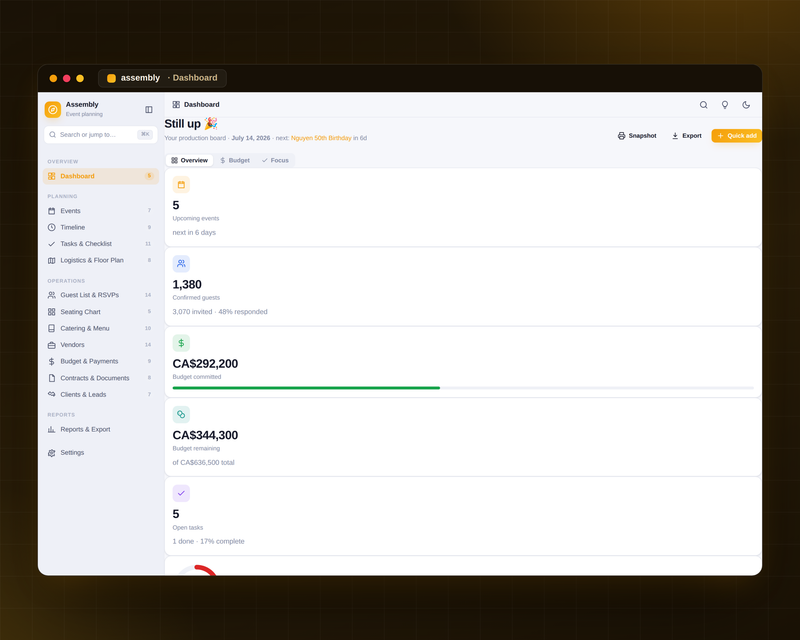Click the 'next in 6 days' text
800x640 pixels.
point(194,233)
